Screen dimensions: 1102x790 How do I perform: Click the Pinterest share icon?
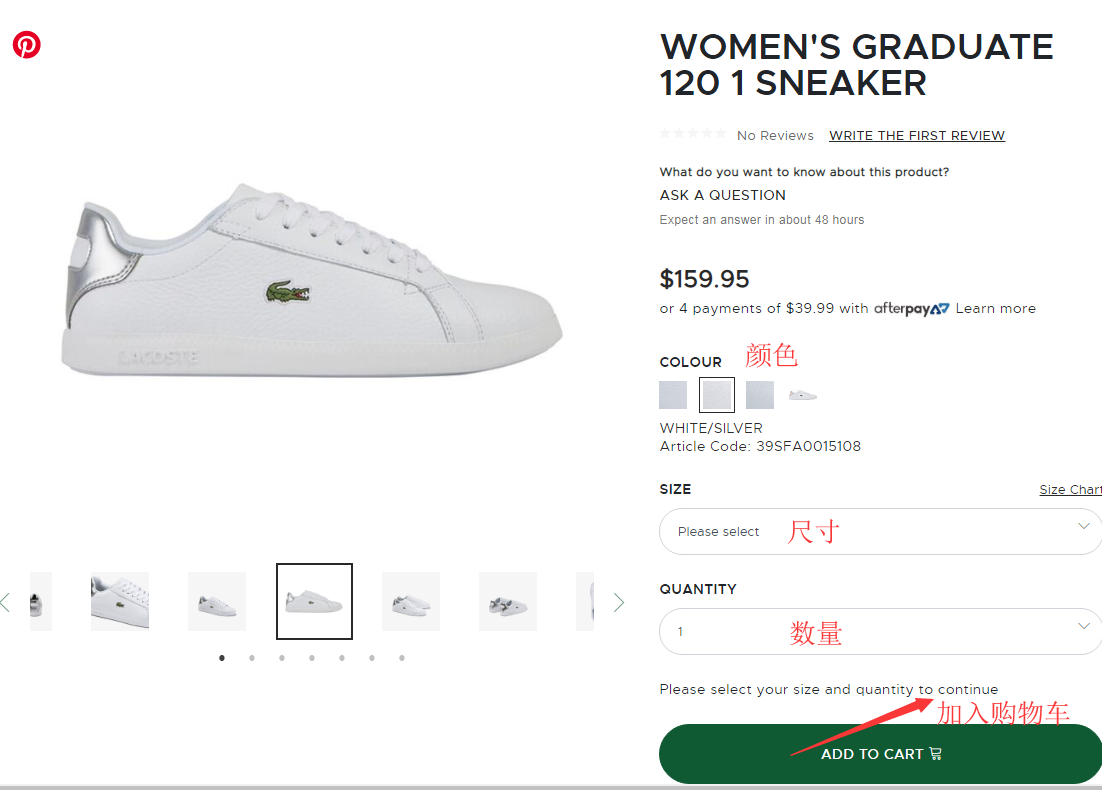[27, 45]
